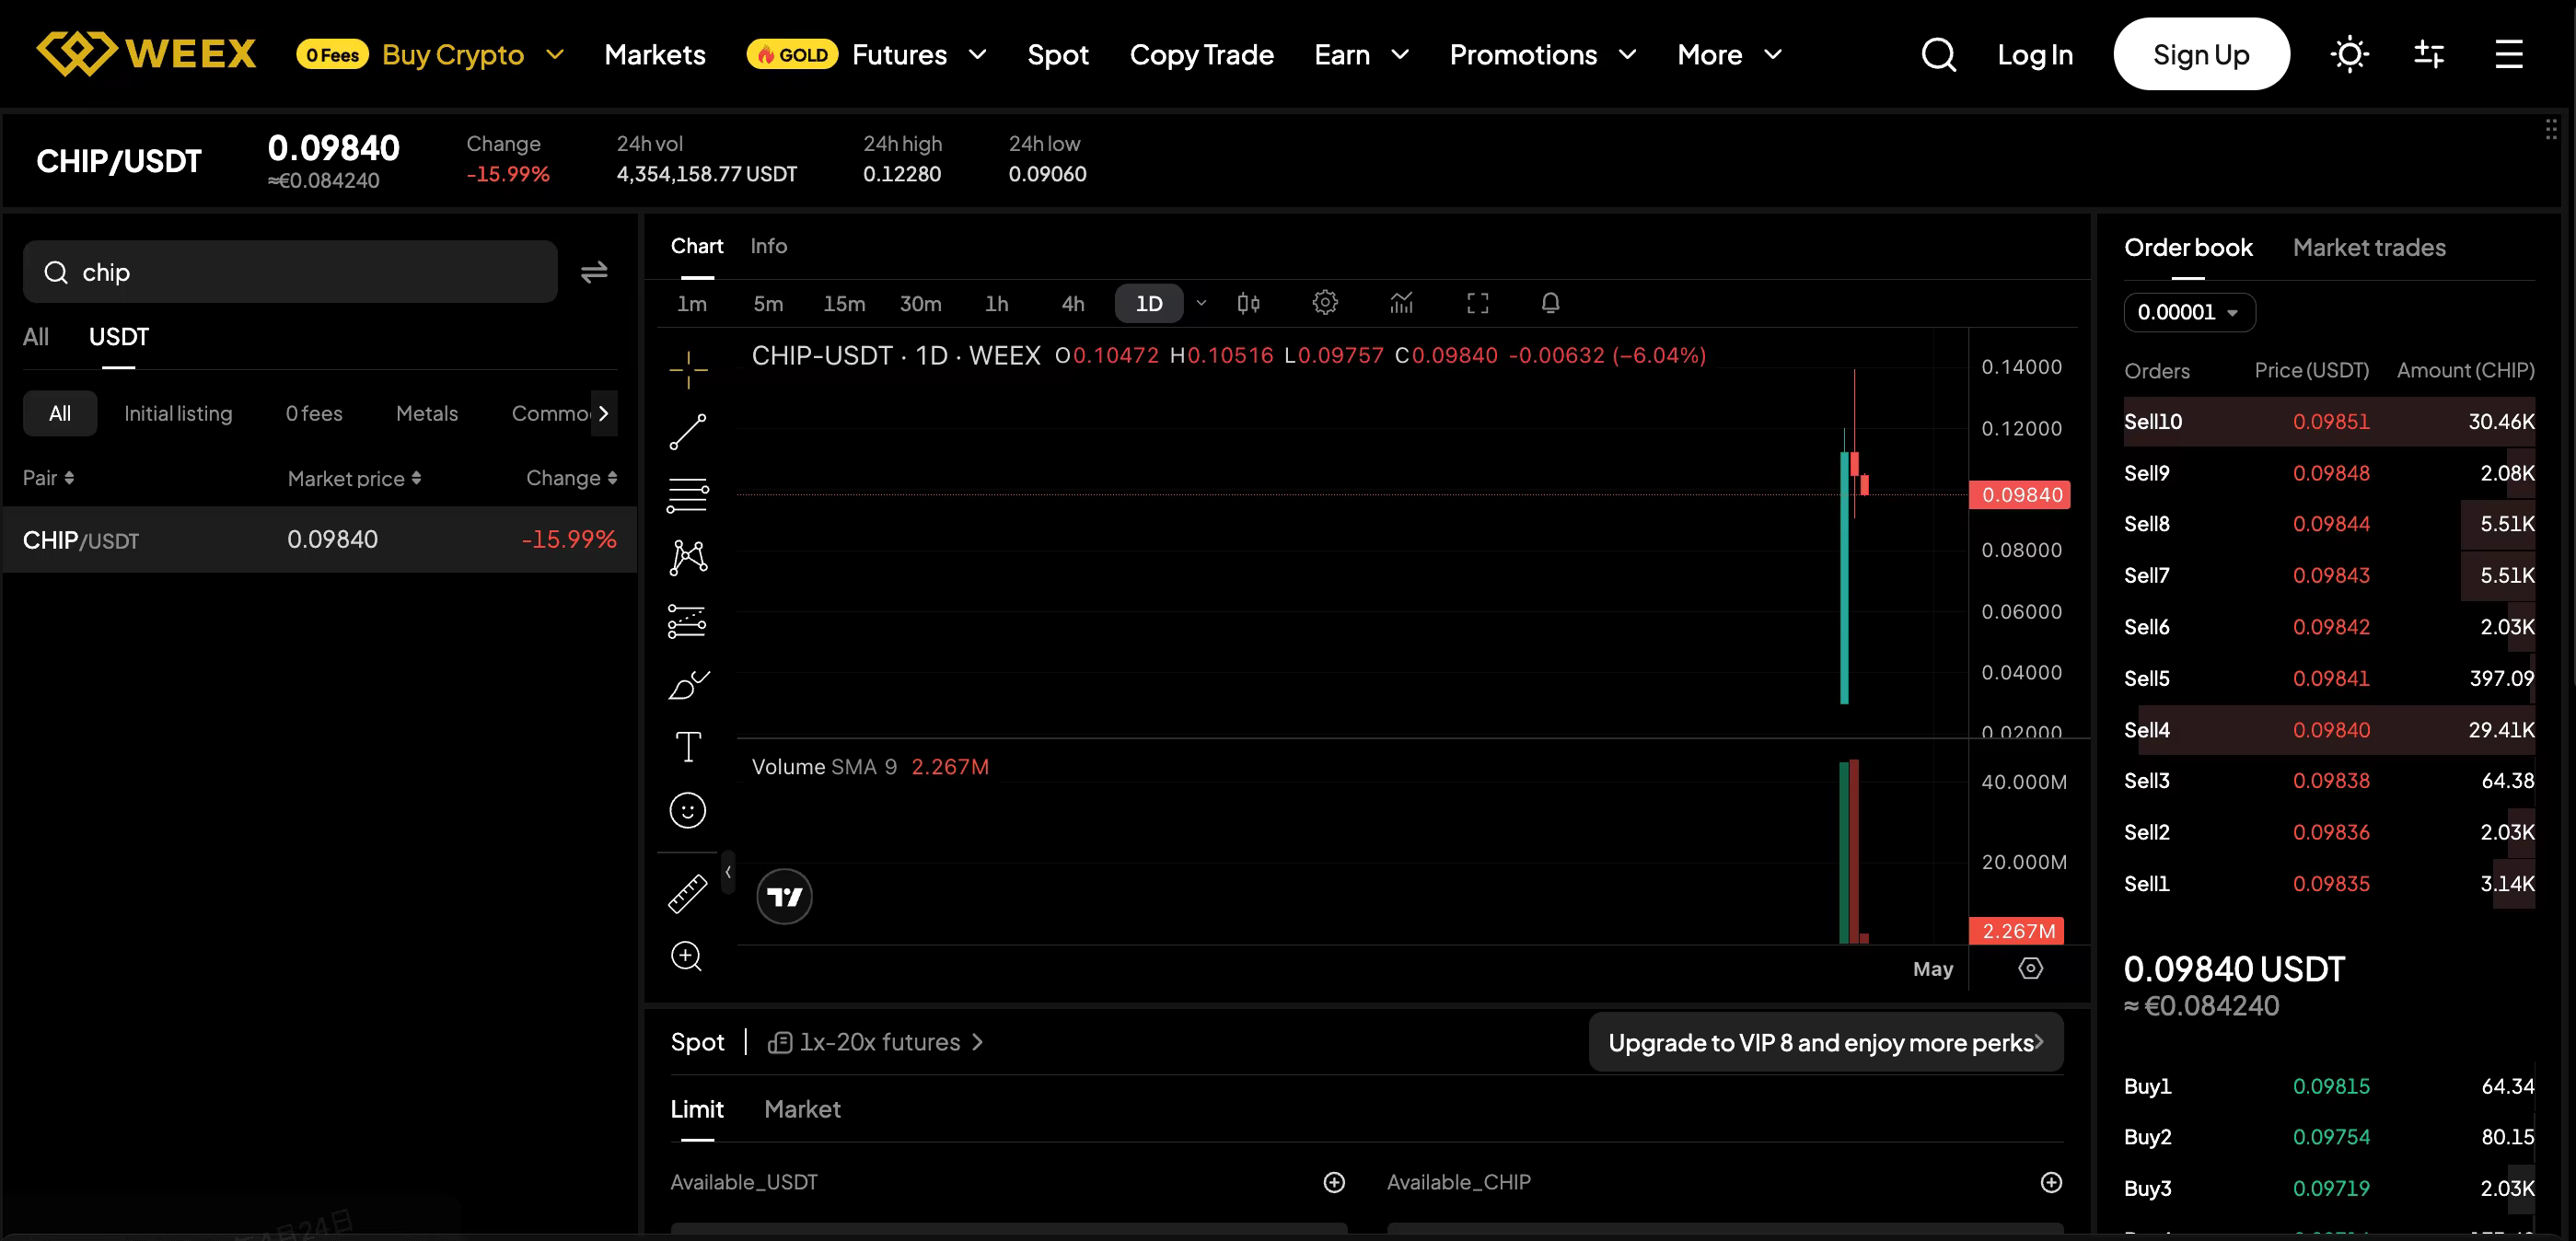This screenshot has height=1241, width=2576.
Task: Sort the list by Market price
Action: click(354, 478)
